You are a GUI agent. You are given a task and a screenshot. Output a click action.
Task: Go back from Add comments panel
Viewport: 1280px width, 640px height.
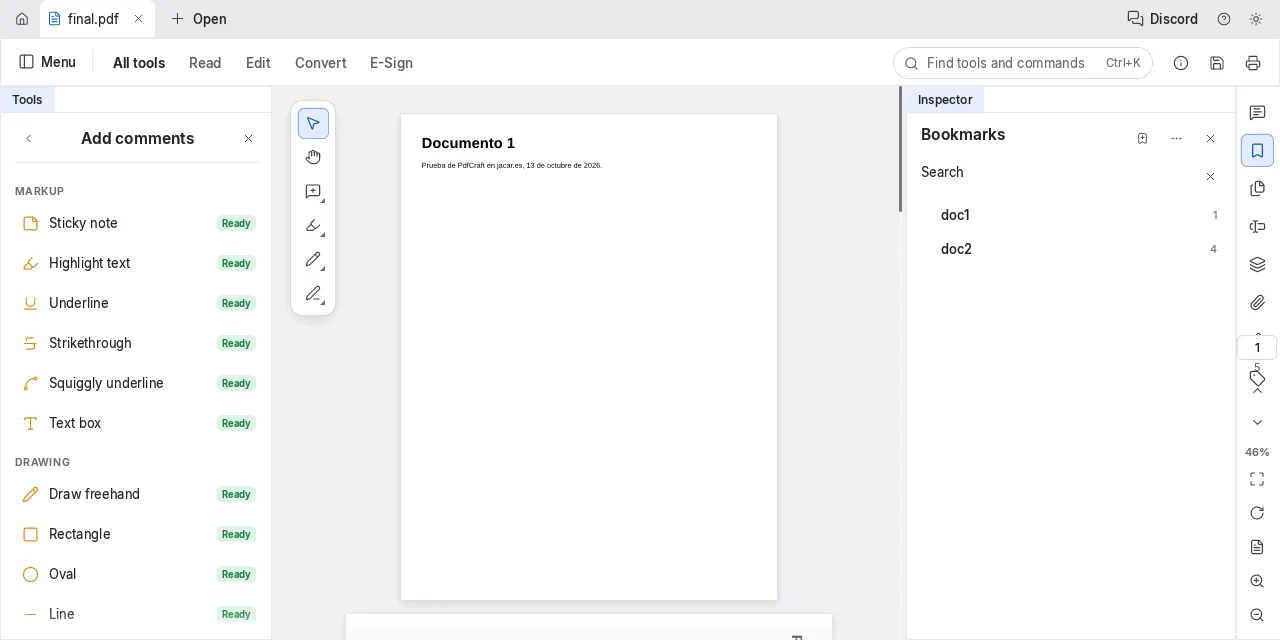[x=29, y=139]
